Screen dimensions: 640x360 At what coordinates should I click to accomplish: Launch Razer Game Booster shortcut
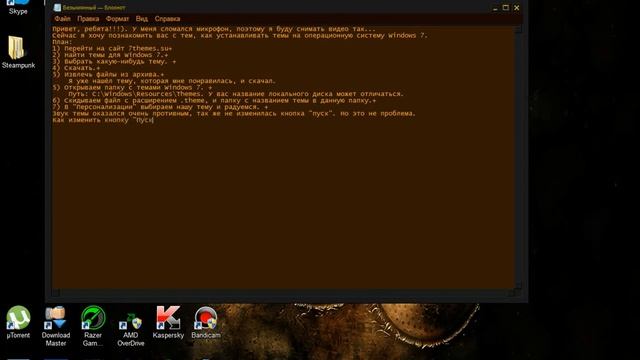93,327
